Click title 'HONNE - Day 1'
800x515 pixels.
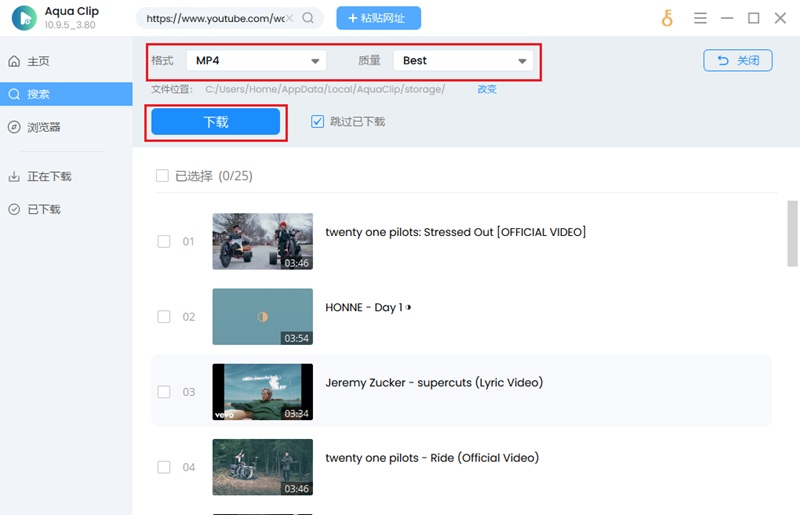pyautogui.click(x=368, y=307)
